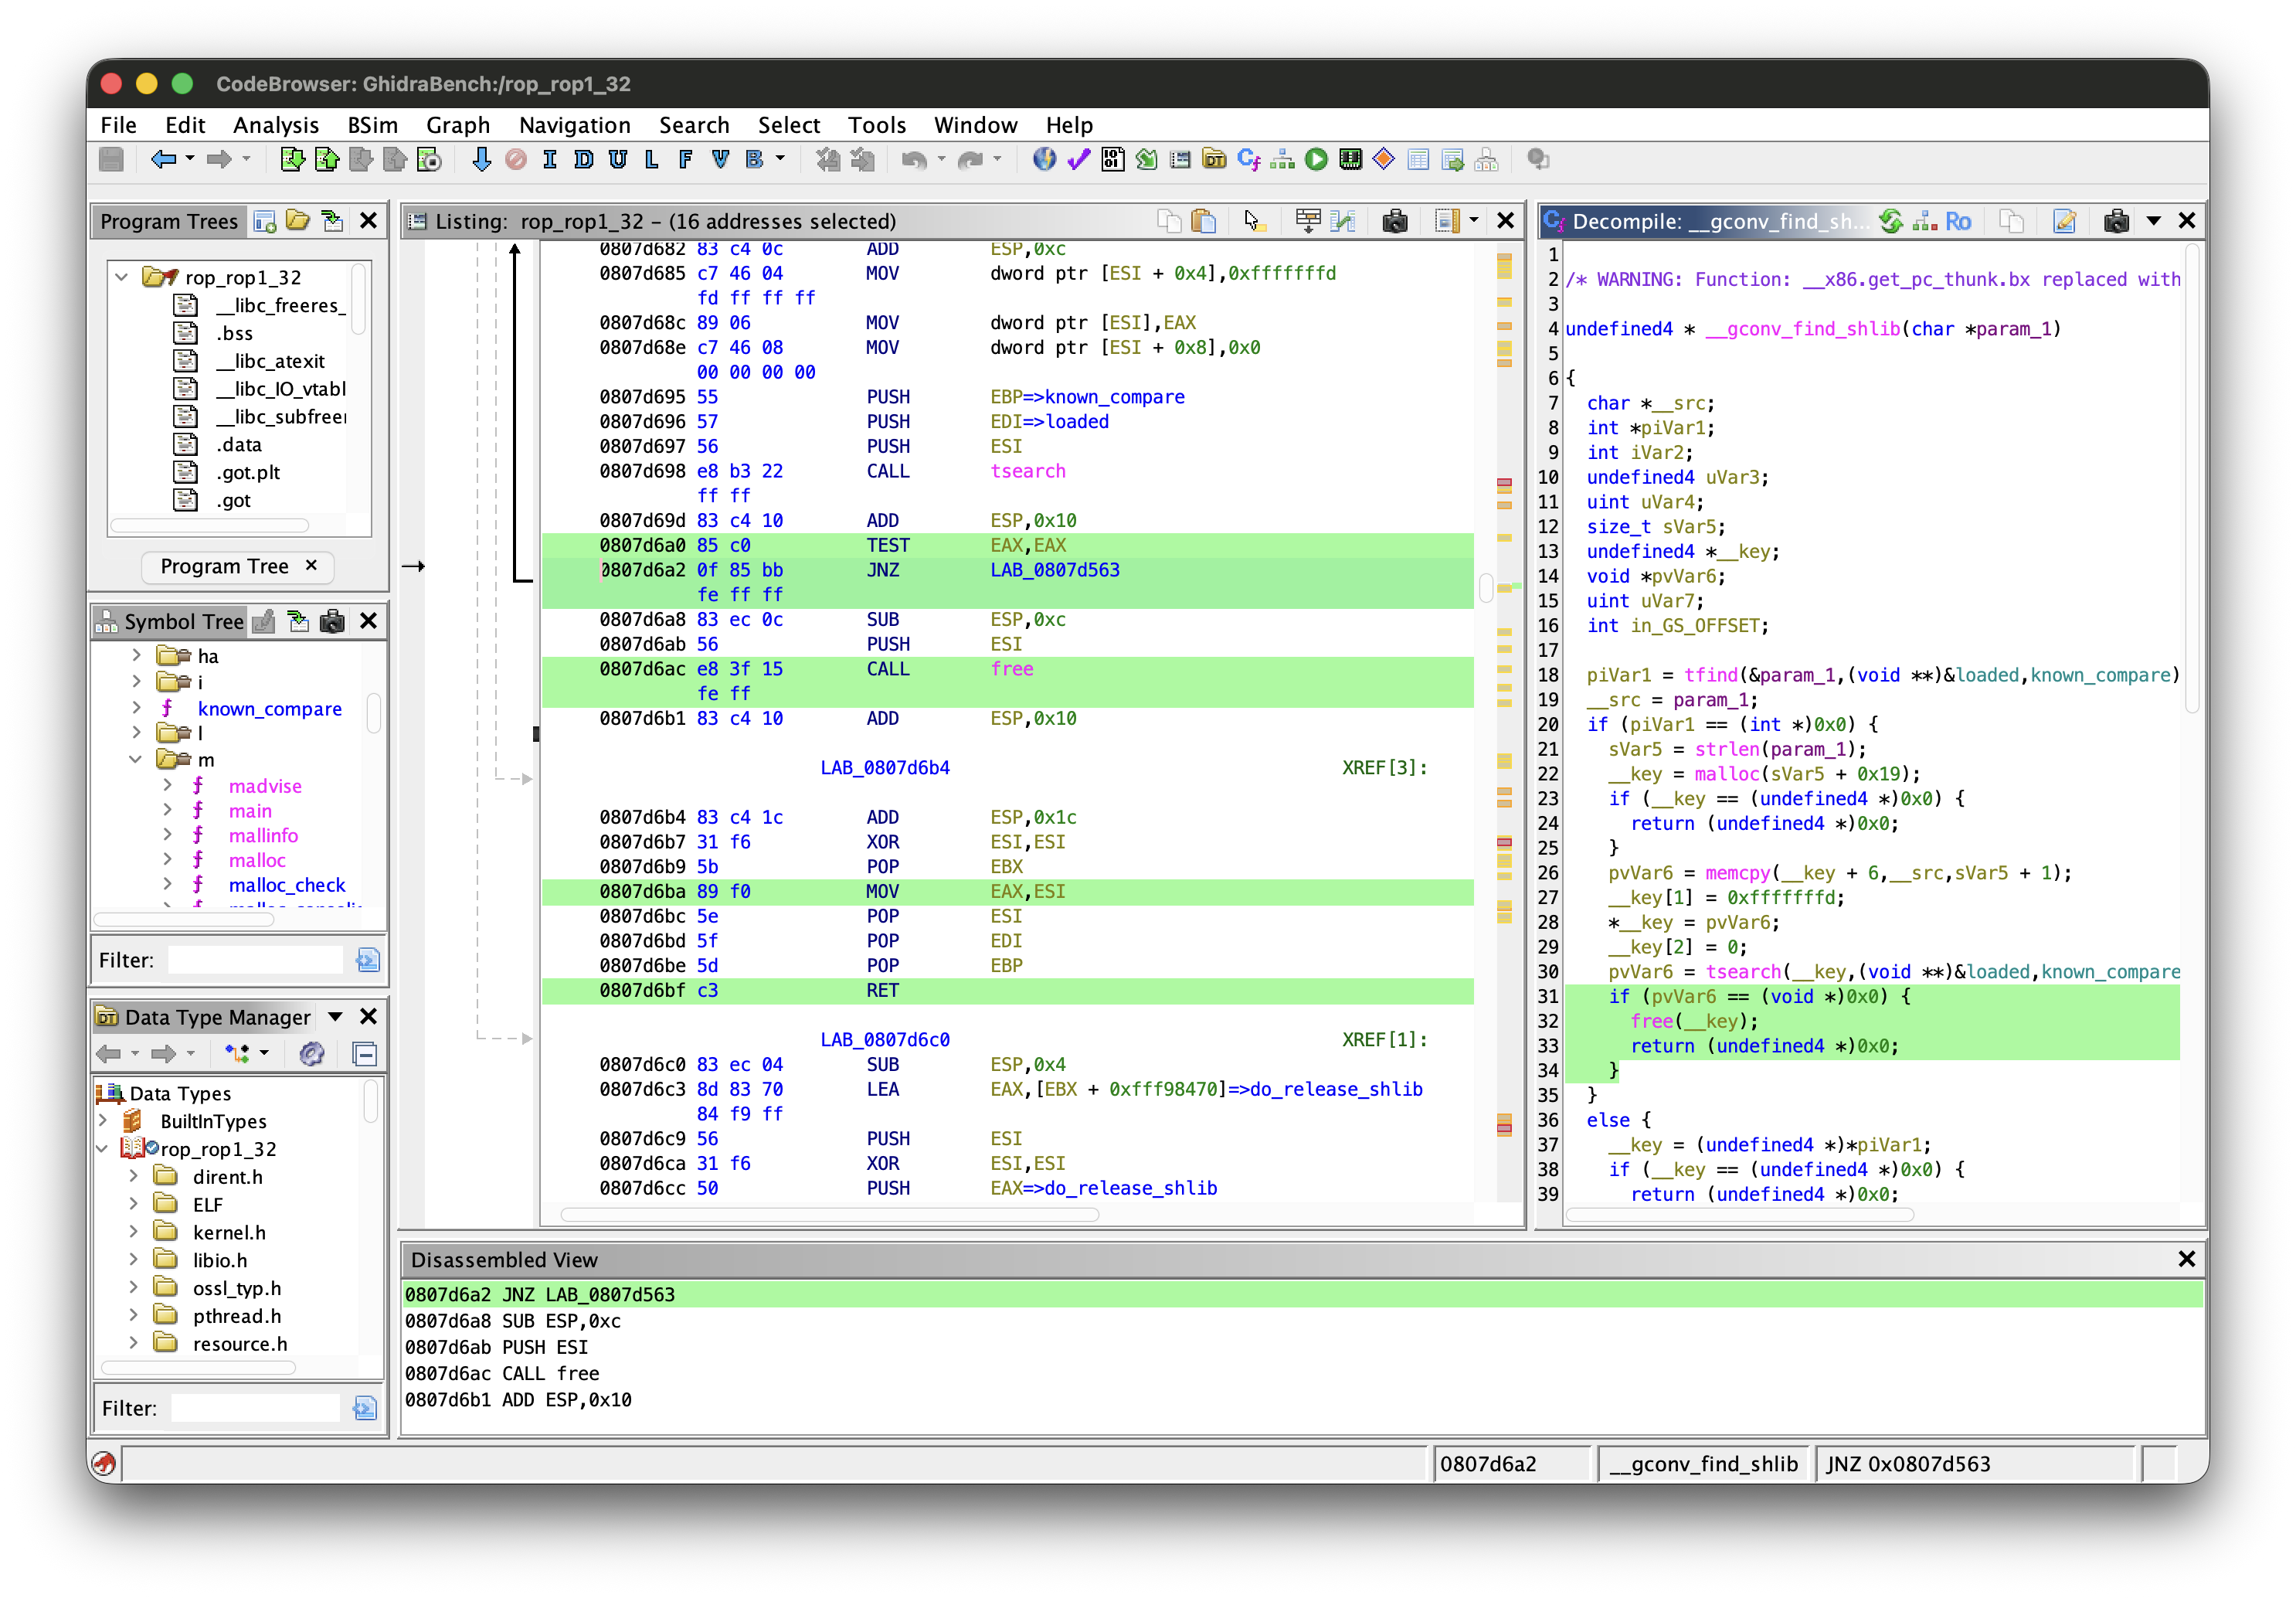The height and width of the screenshot is (1598, 2296).
Task: Click the Program Tree tab button
Action: 224,566
